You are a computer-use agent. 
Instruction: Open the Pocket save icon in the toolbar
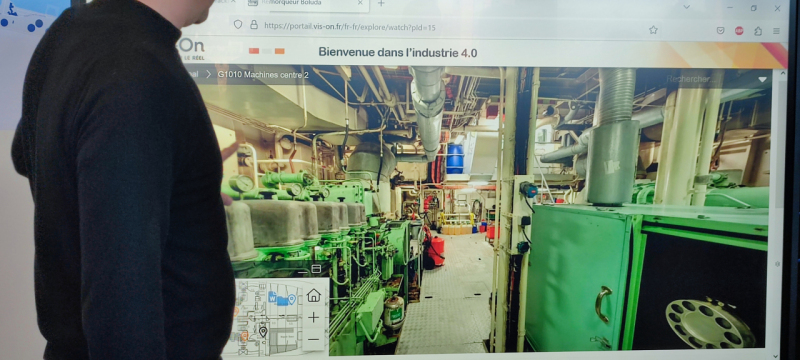(720, 31)
